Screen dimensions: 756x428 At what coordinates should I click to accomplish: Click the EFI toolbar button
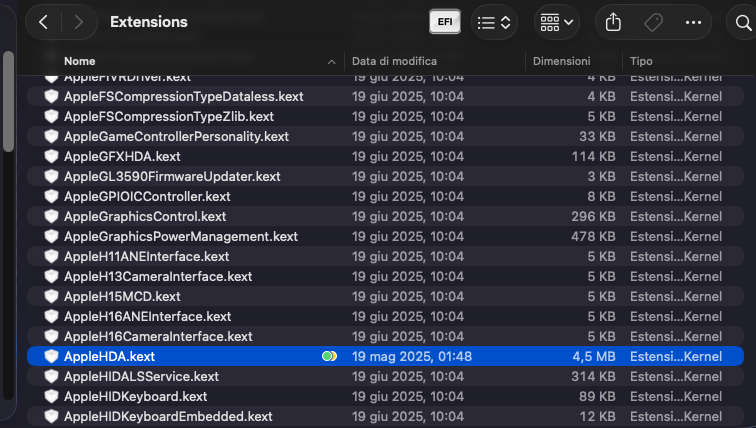(445, 22)
